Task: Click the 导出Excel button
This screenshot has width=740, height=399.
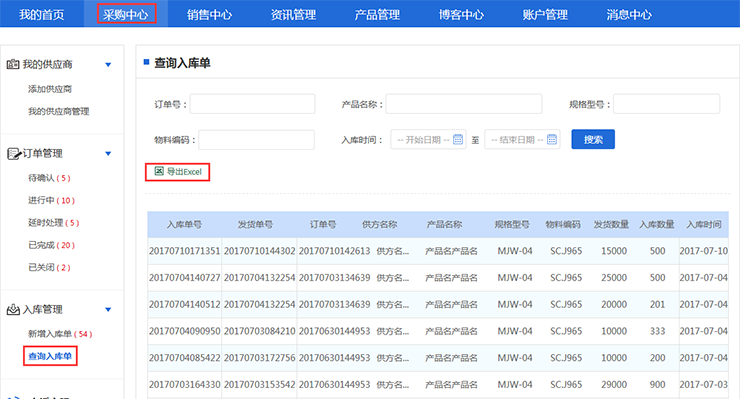Action: coord(177,172)
